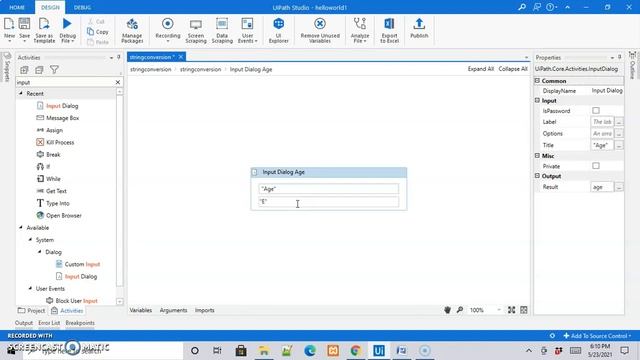Open the zoom level 100% dropdown
Screen dimensions: 640x360
(x=499, y=310)
